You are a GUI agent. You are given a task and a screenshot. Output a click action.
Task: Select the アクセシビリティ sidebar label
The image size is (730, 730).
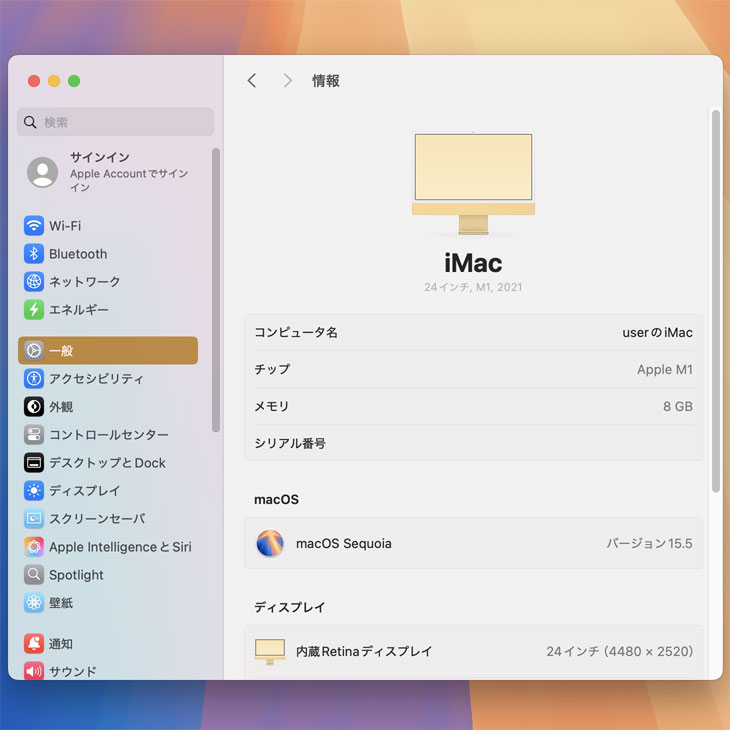pyautogui.click(x=96, y=379)
